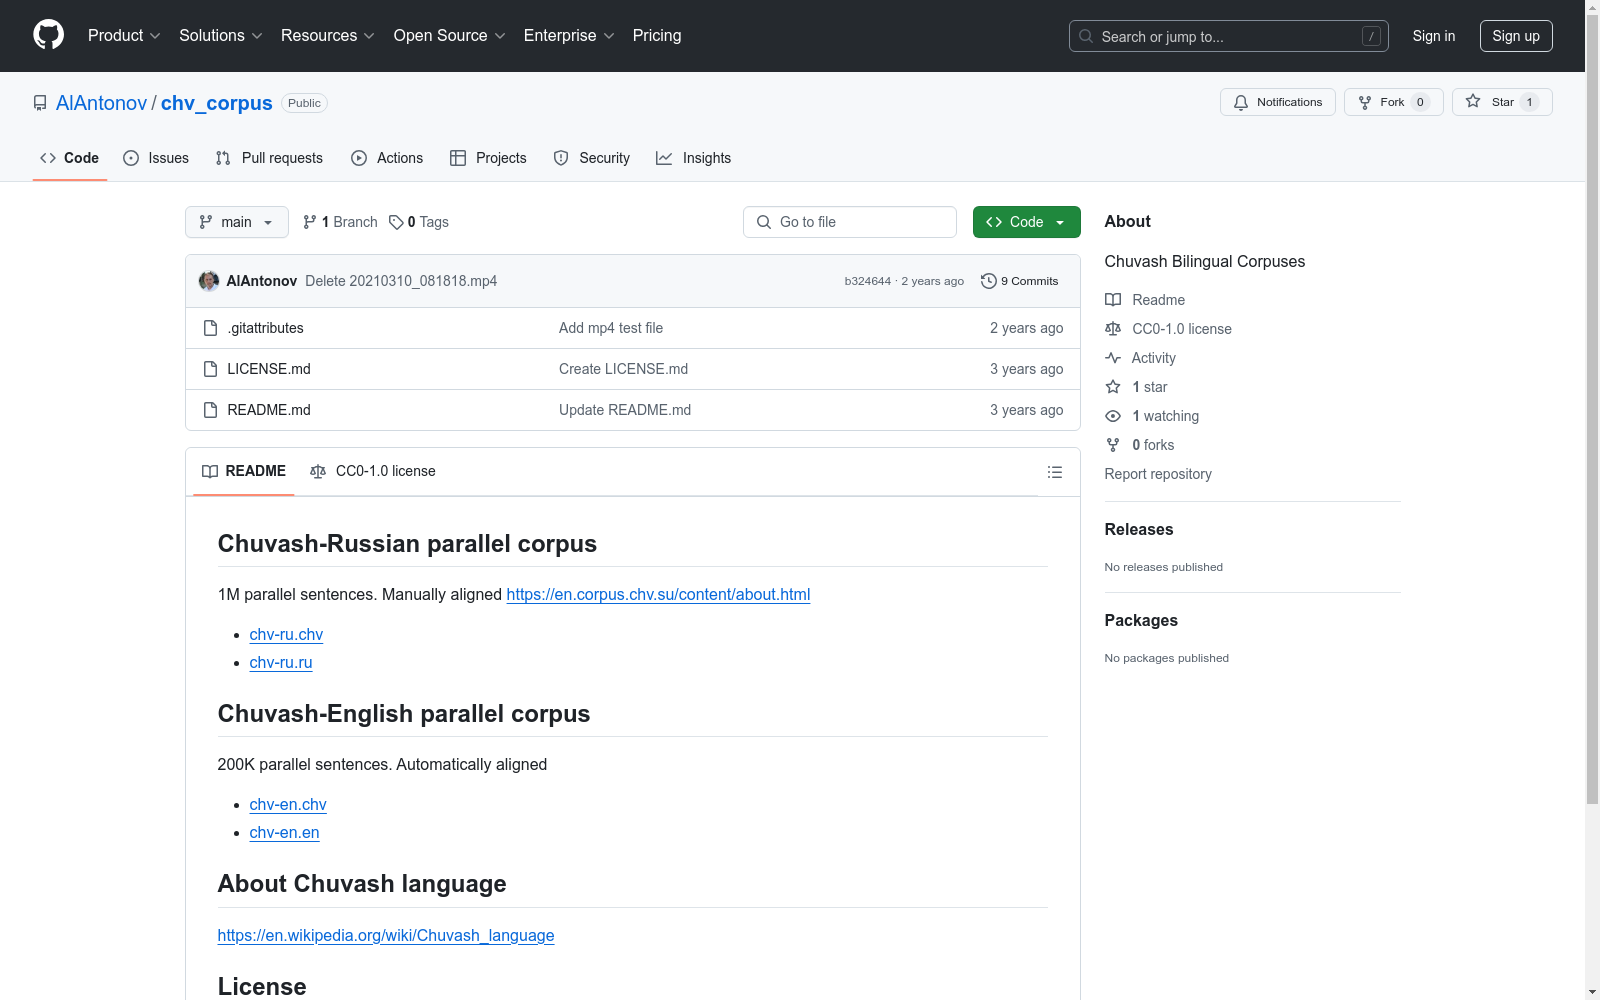
Task: Click the repository icon beside AlAntonov
Action: coord(40,103)
